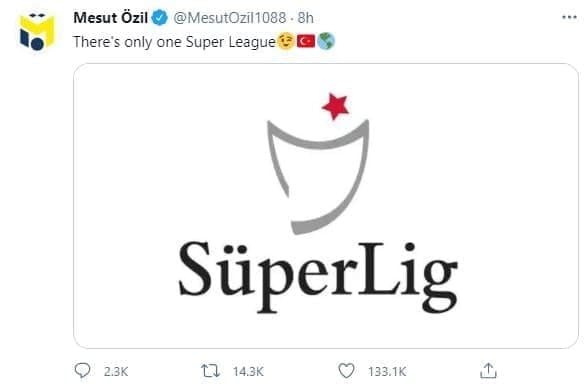Screen dimensions: 585x391
Task: Click tweet text 'There's only one Super League'
Action: (x=174, y=41)
